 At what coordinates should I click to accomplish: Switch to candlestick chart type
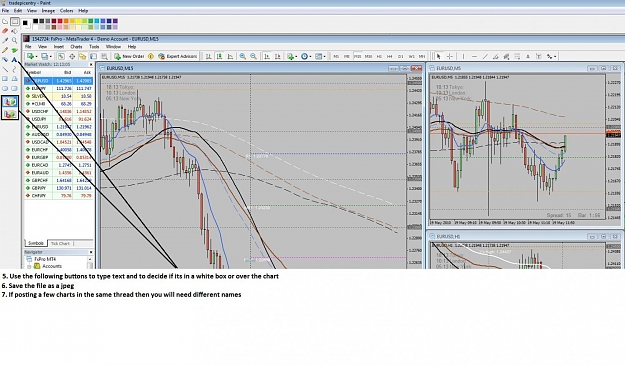[219, 57]
